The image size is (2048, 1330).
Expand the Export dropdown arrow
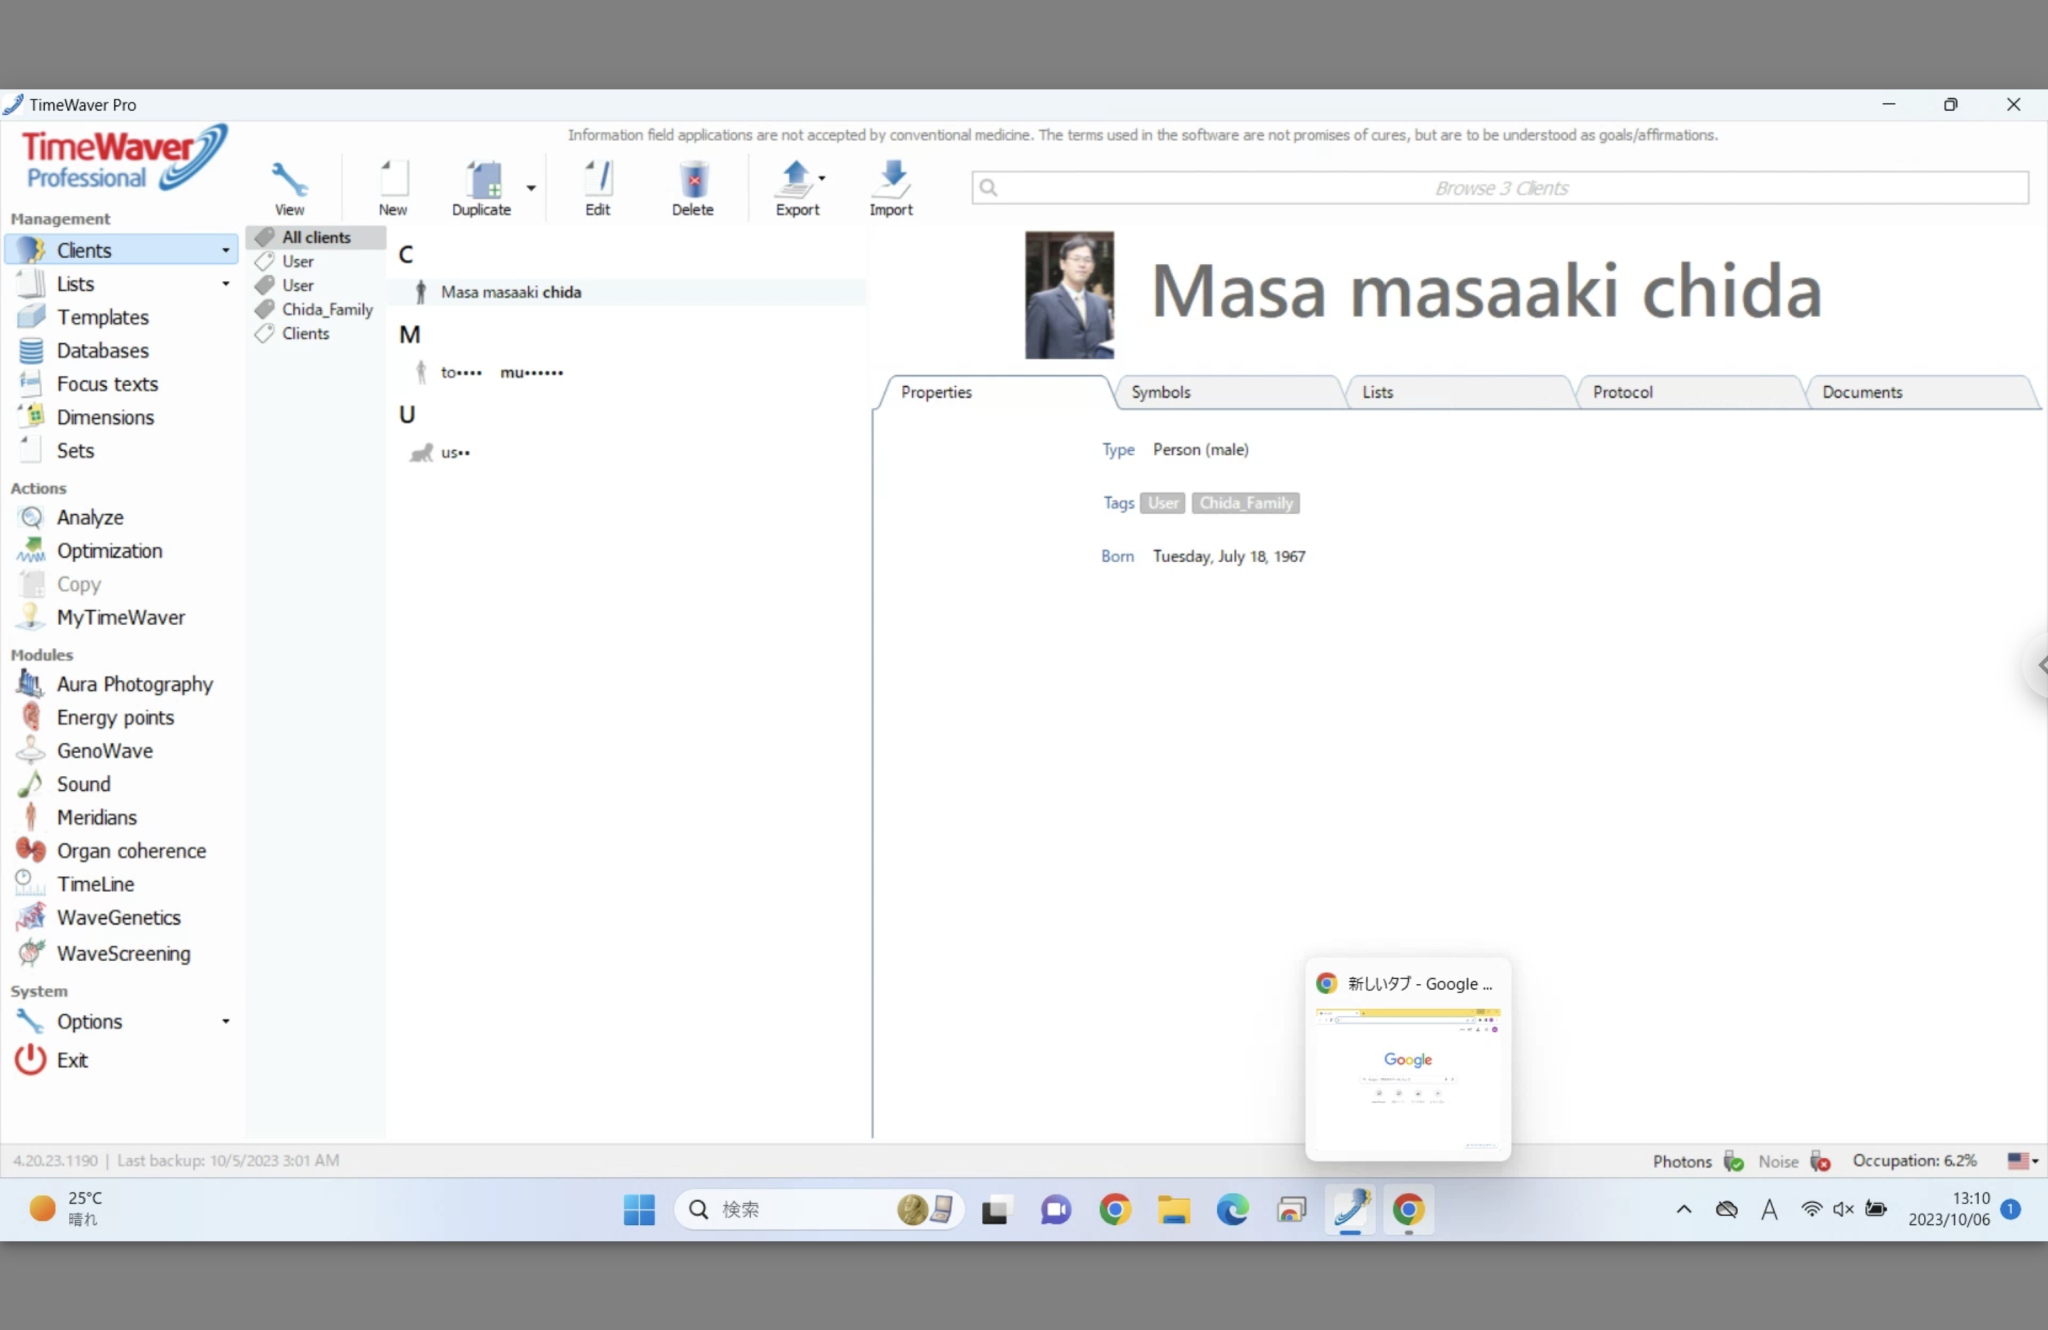(x=822, y=178)
